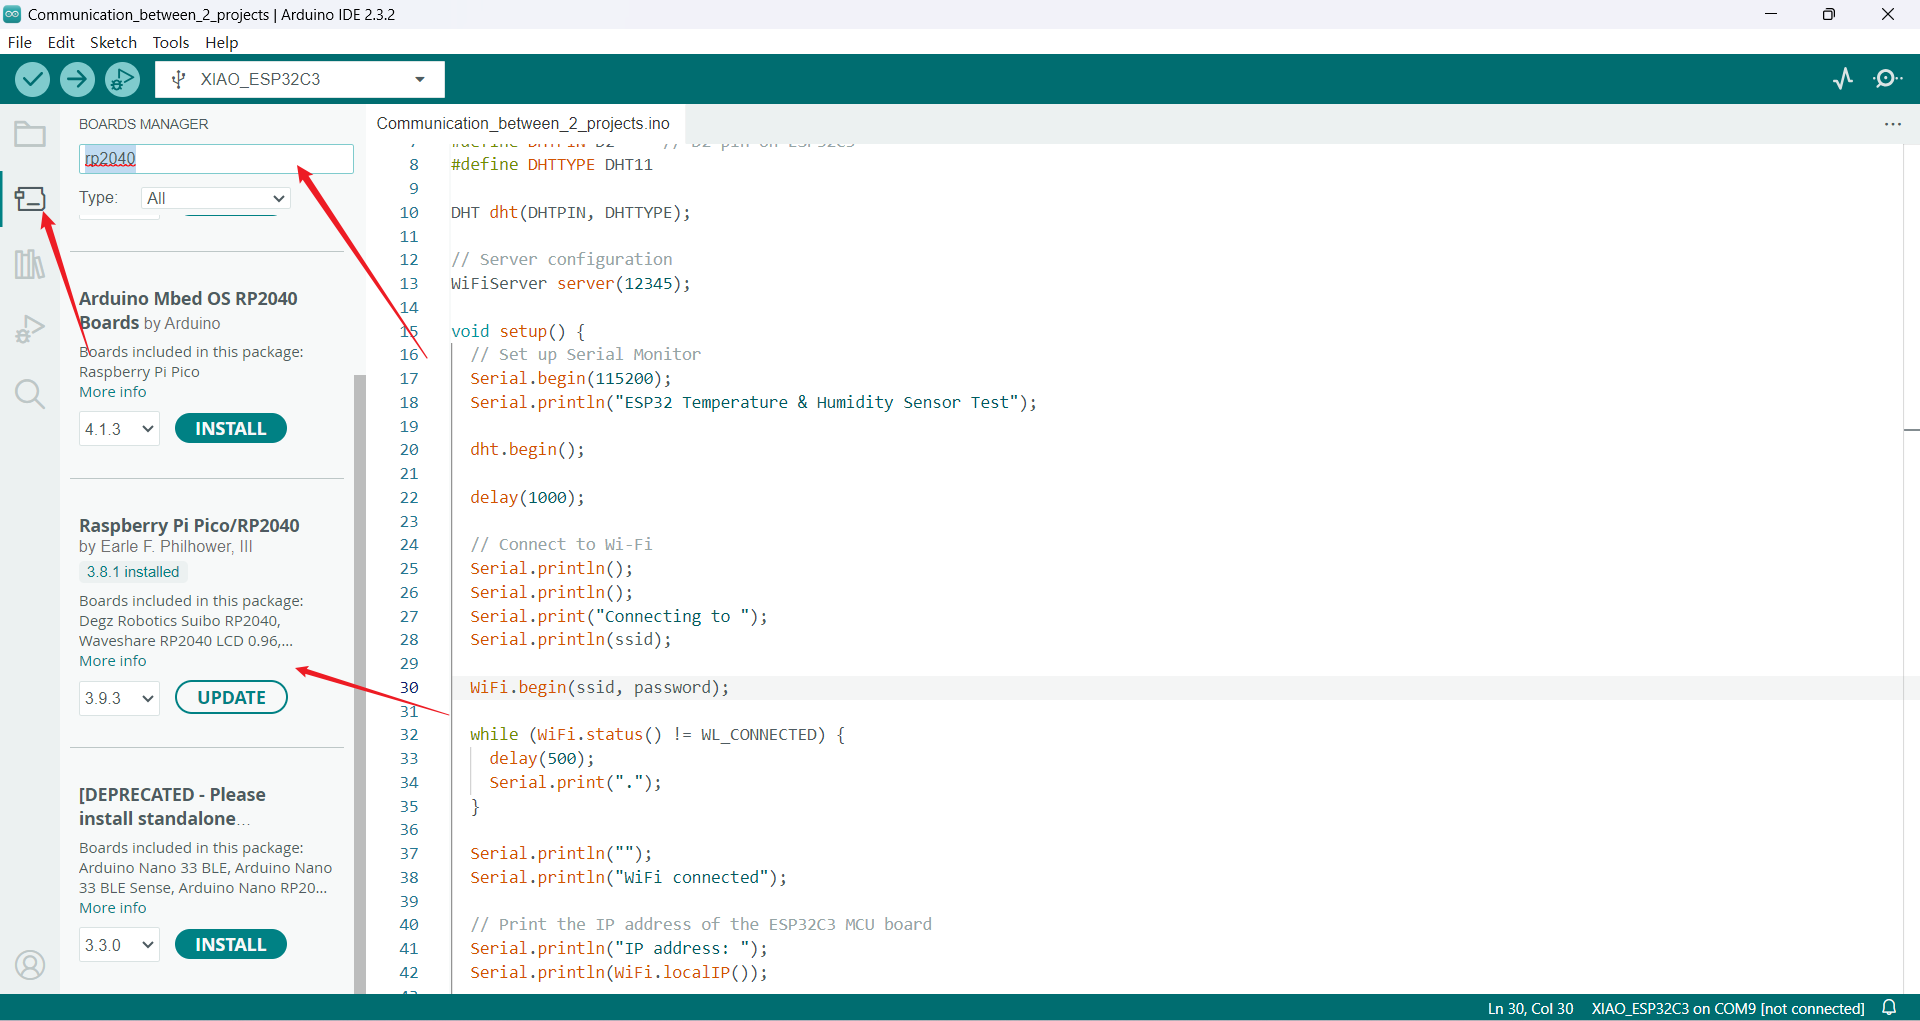Click the editor vertical scrollbar
The image size is (1920, 1021).
pos(1911,568)
